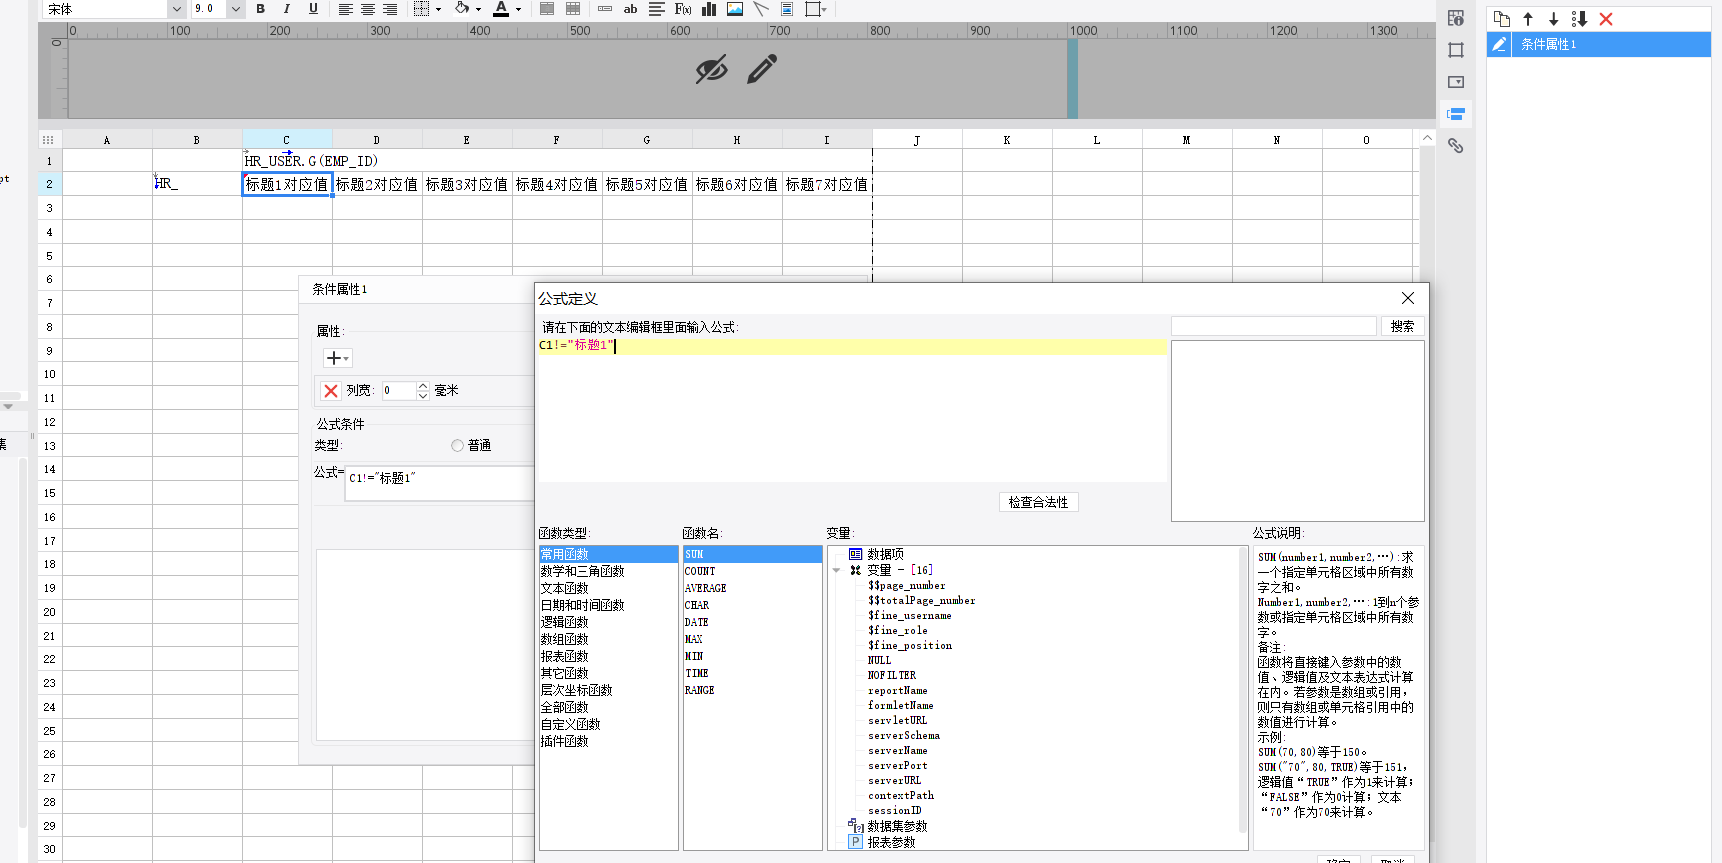Choose the COUNT function name
Image resolution: width=1722 pixels, height=863 pixels.
coord(700,571)
